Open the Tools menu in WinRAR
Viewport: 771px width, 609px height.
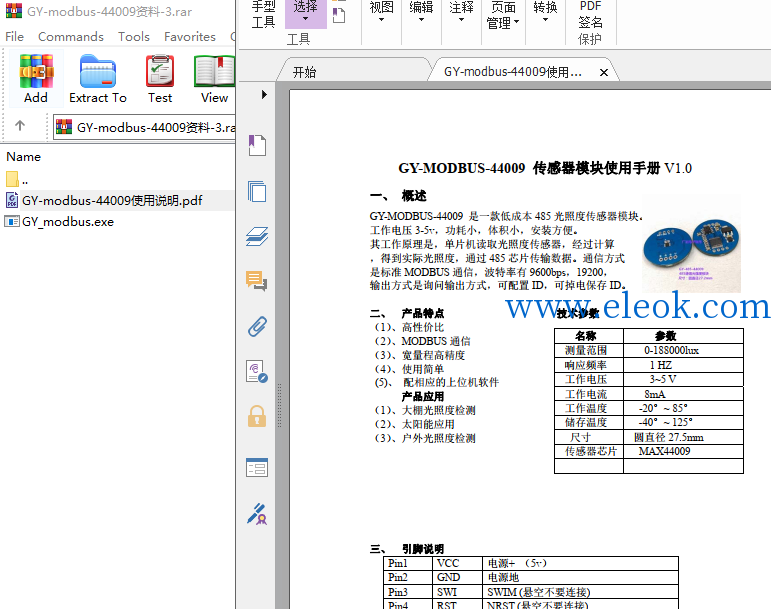coord(134,37)
